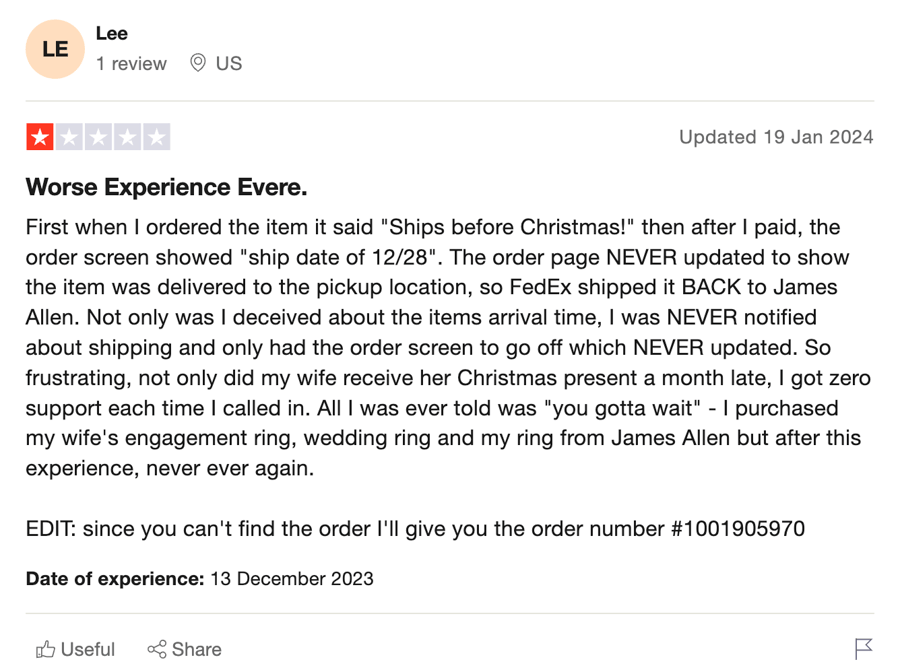Click the '1 review' count text
This screenshot has height=672, width=900.
(x=131, y=64)
